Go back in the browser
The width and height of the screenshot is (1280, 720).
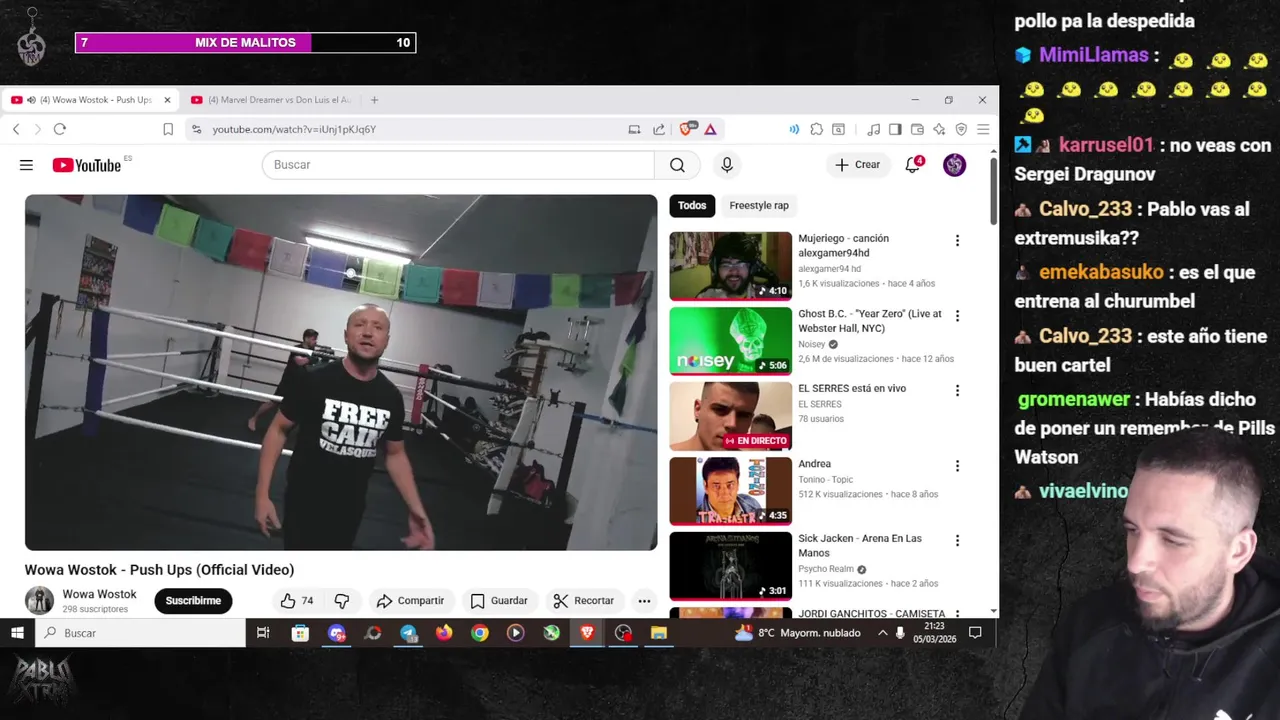[x=16, y=129]
